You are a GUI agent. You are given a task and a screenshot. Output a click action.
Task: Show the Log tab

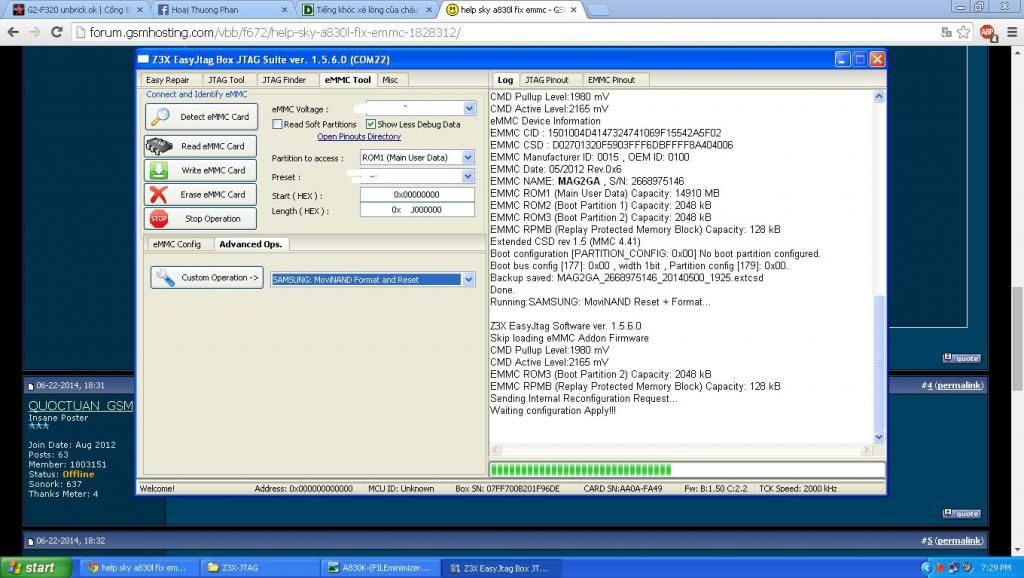pyautogui.click(x=505, y=80)
